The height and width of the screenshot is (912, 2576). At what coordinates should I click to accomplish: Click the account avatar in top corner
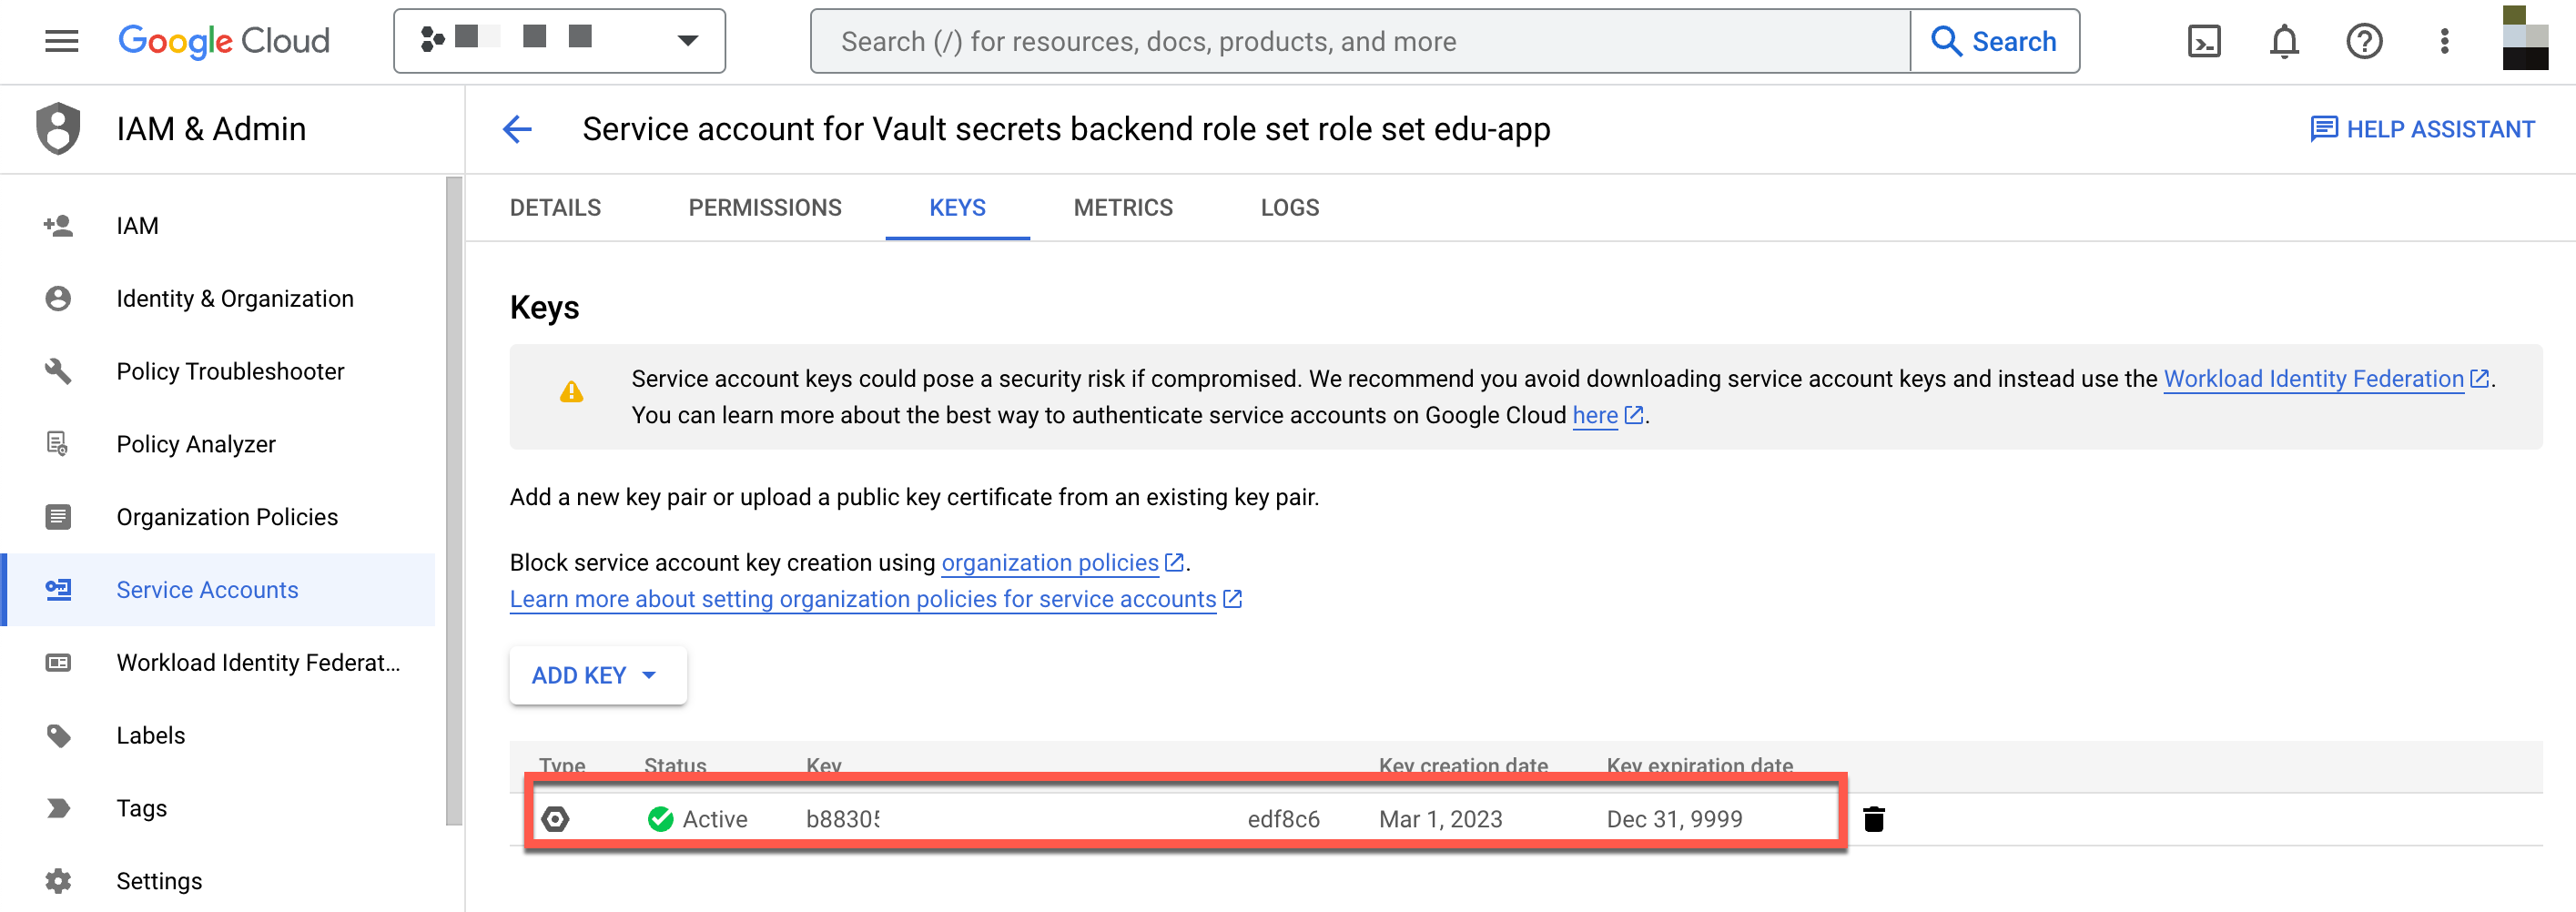(x=2524, y=39)
